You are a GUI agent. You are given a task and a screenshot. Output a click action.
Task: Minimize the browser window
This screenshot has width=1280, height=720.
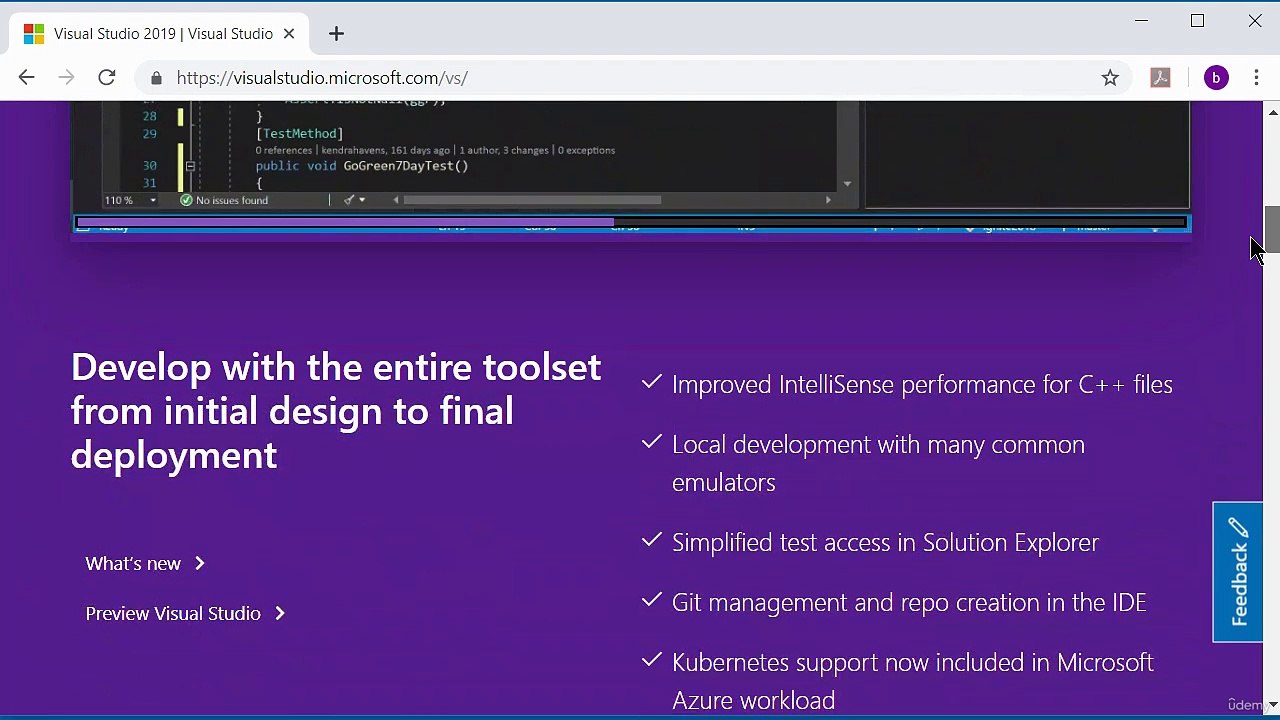click(1142, 21)
